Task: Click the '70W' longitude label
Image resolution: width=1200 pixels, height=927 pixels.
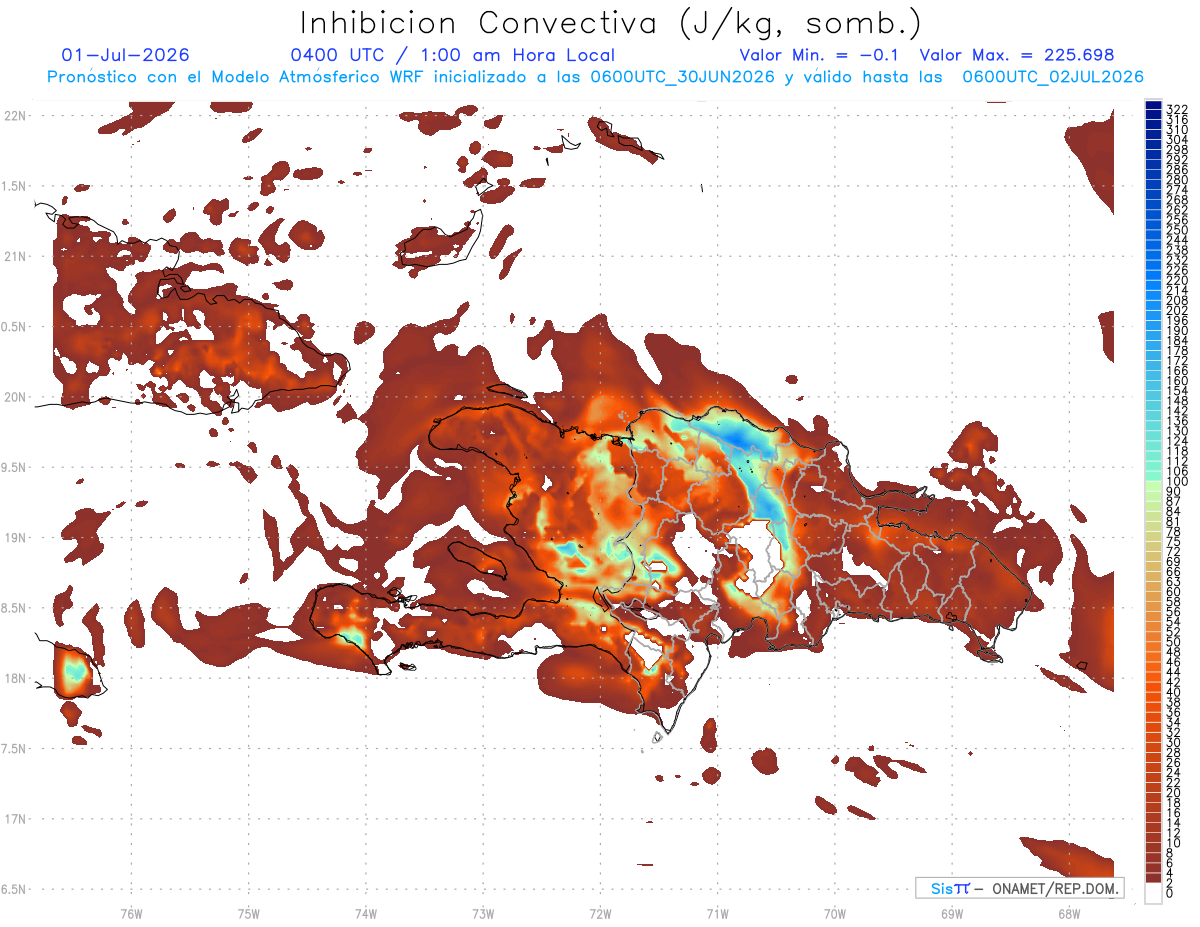Action: click(x=835, y=913)
